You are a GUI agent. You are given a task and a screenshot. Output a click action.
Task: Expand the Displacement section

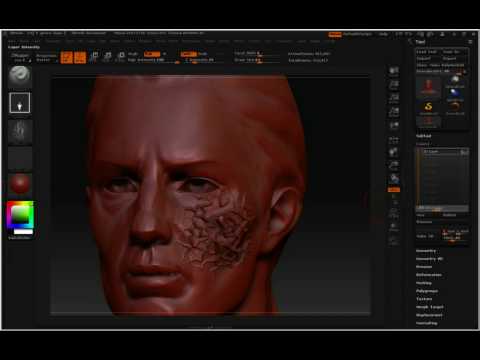coord(429,315)
